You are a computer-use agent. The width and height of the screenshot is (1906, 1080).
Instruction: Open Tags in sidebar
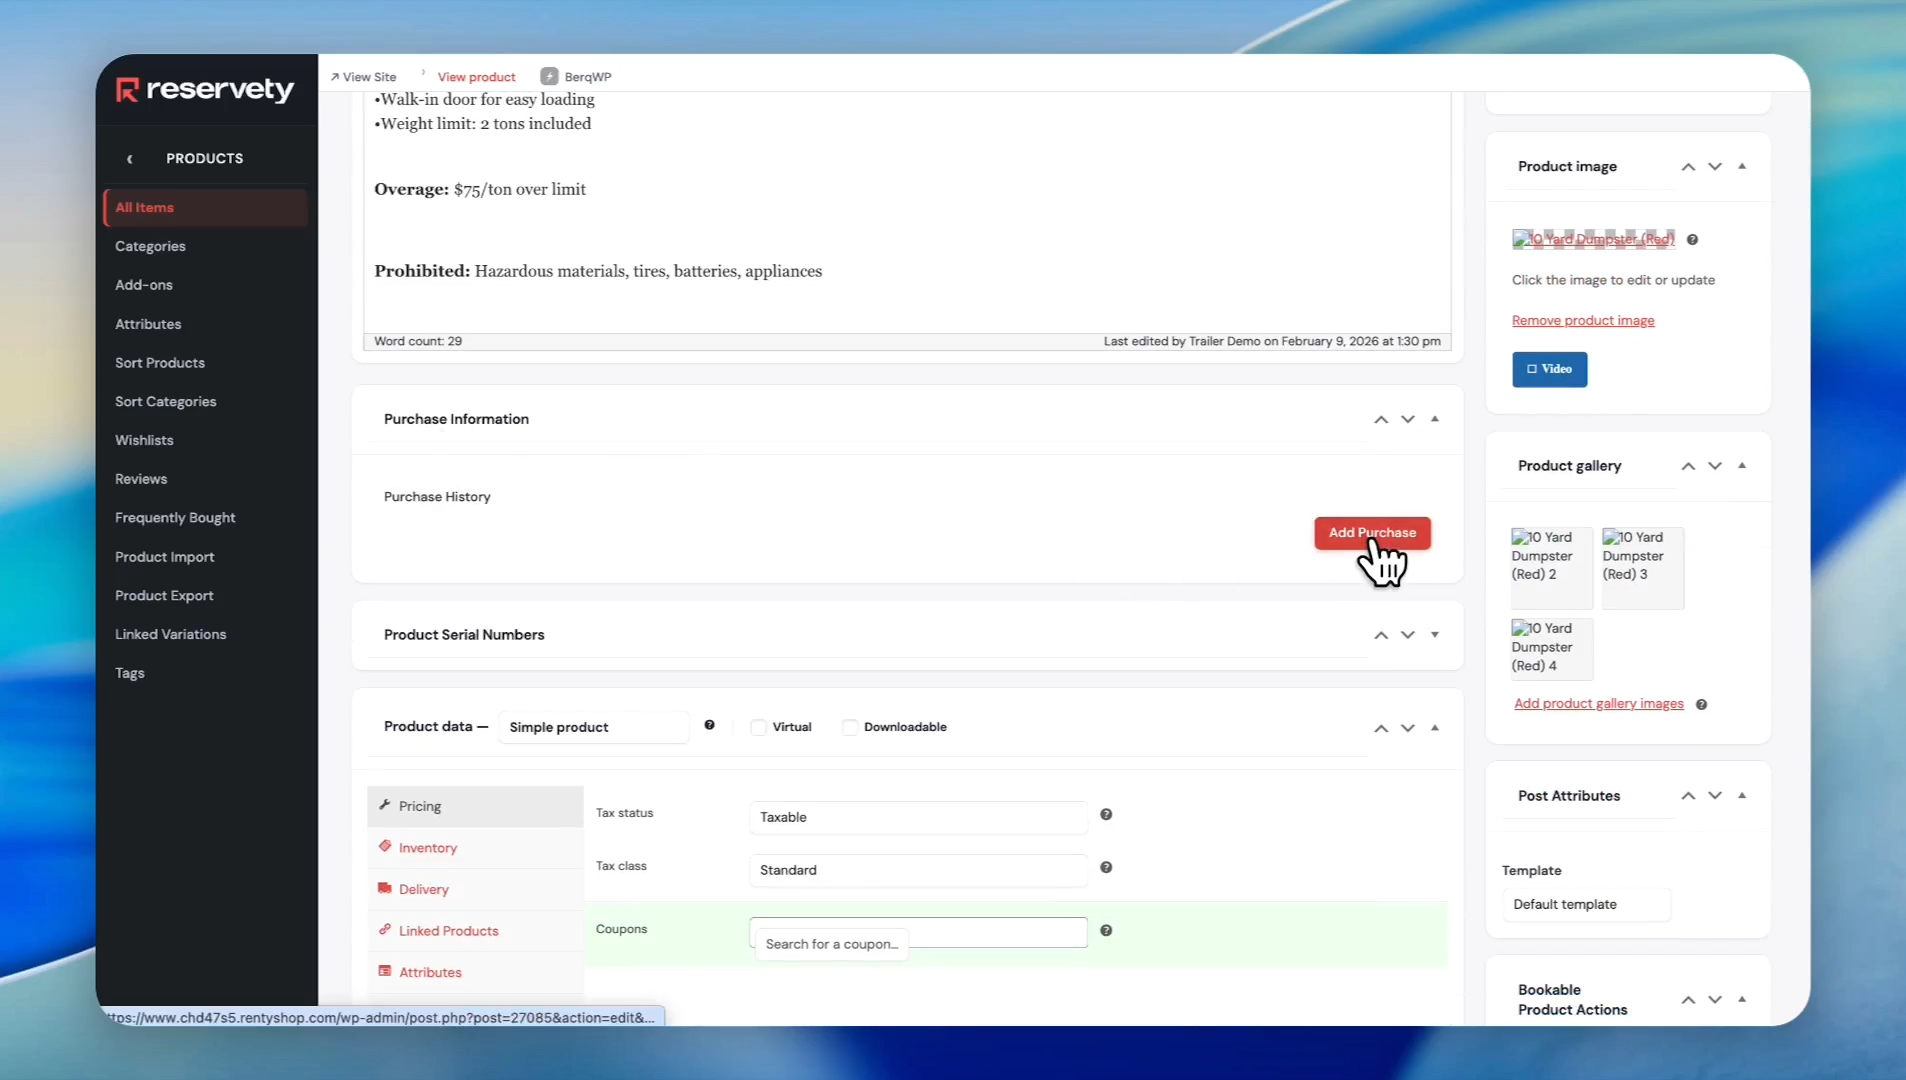click(130, 674)
